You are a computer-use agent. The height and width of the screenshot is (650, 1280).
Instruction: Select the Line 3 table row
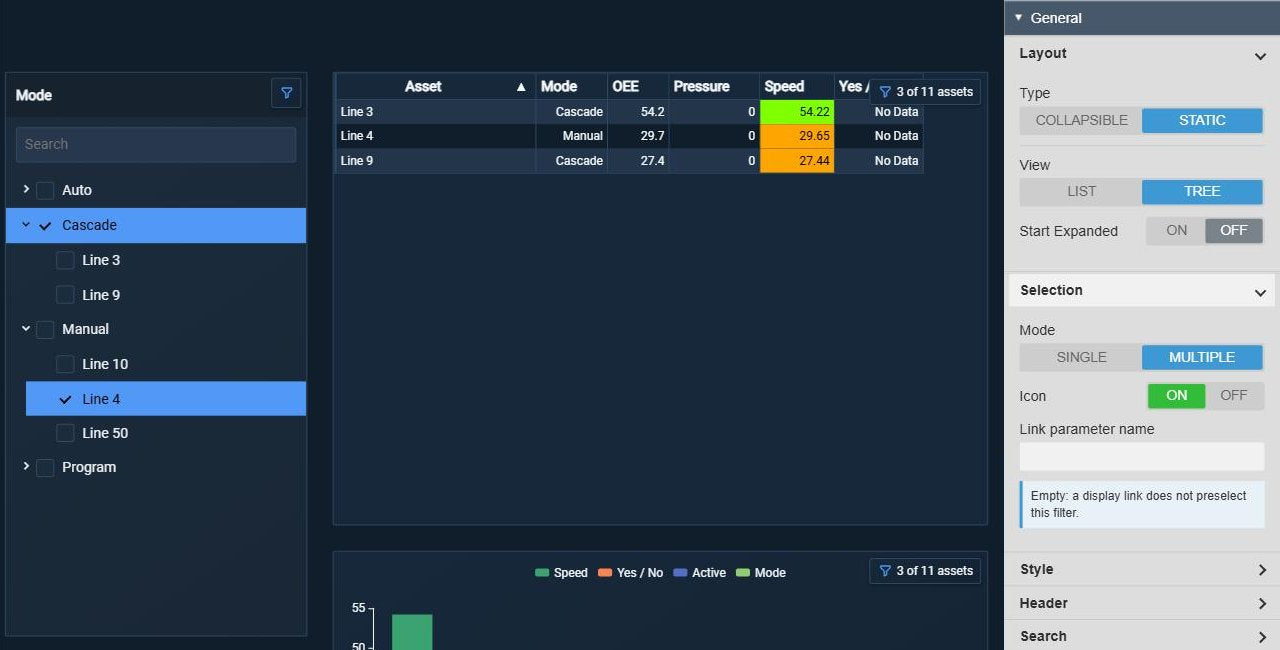coord(629,112)
